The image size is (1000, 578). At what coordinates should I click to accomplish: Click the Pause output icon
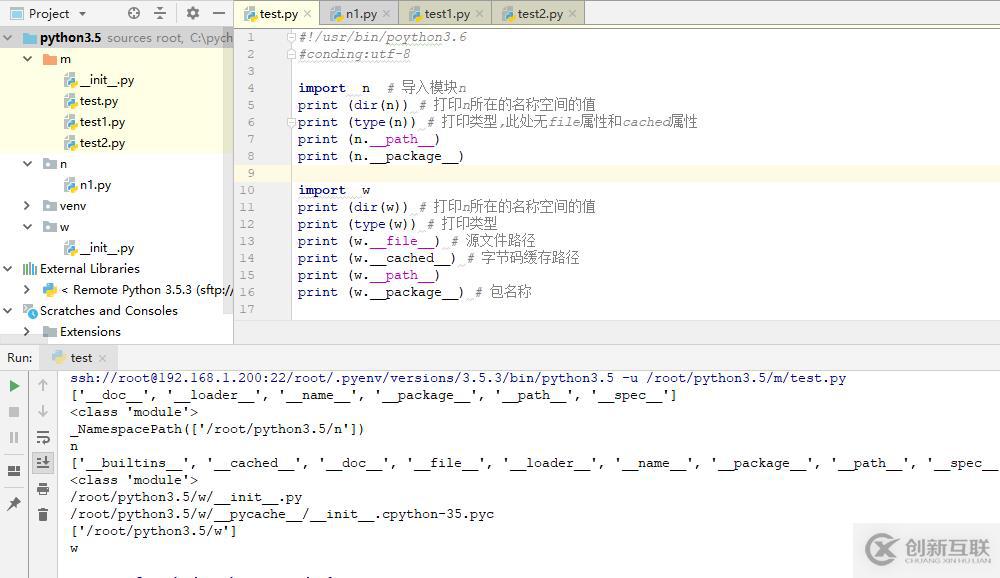(x=14, y=438)
